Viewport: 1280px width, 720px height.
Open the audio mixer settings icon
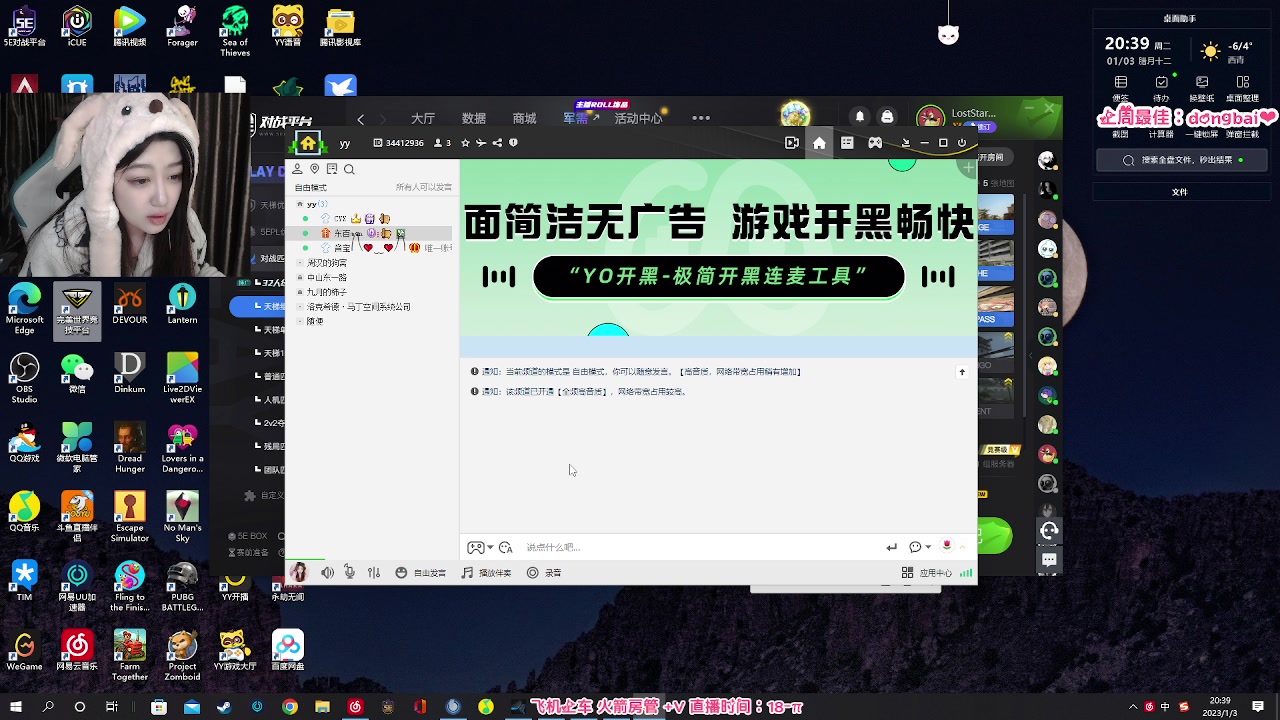pos(374,573)
